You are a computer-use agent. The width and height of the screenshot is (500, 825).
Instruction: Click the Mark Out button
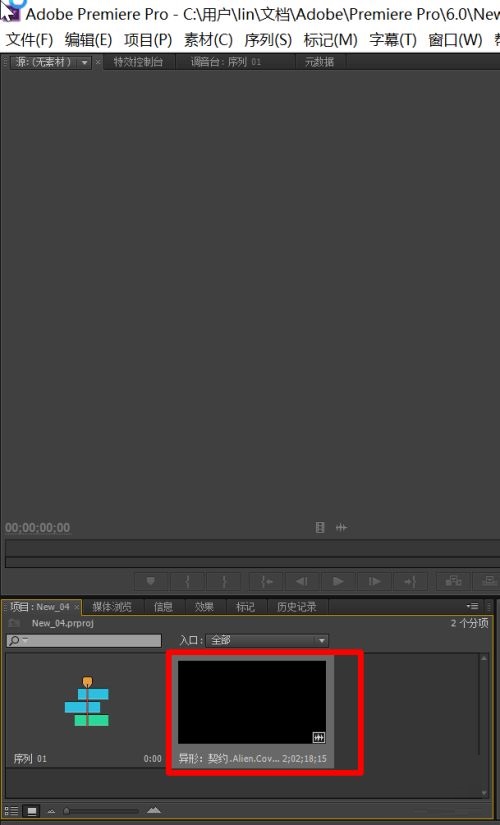pos(224,581)
